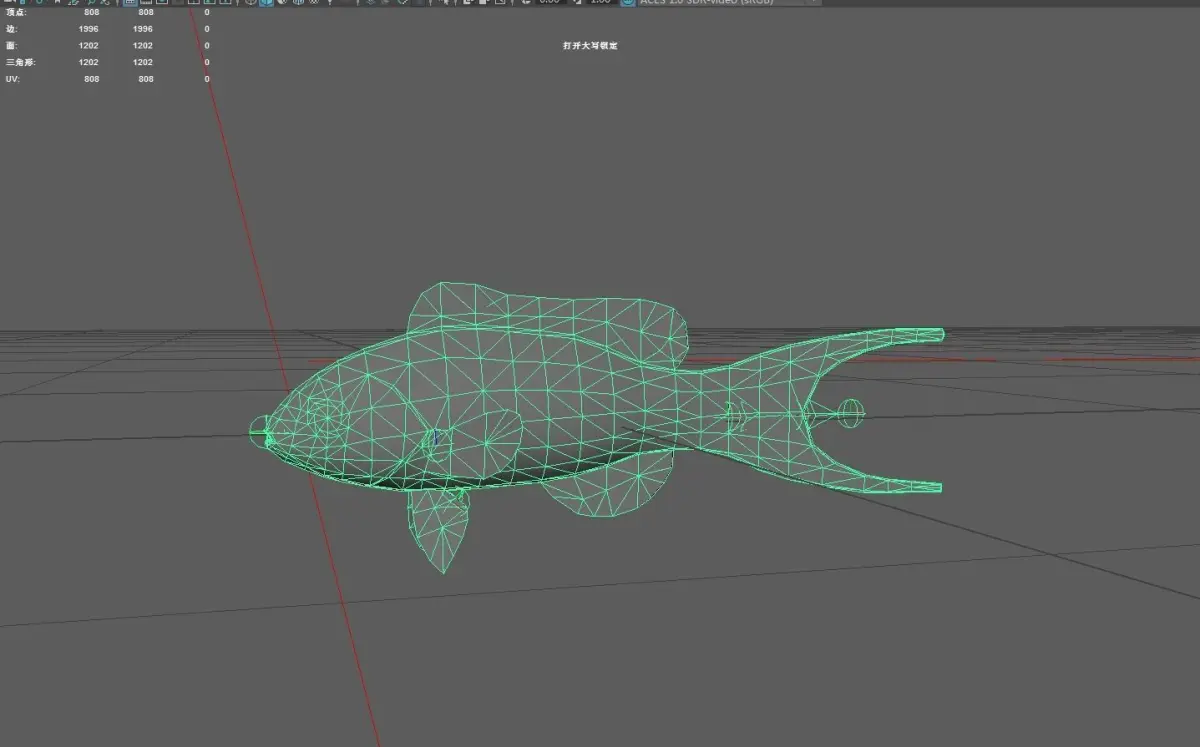Select the small sphere at the fish's mouth
This screenshot has width=1200, height=747.
pos(260,432)
